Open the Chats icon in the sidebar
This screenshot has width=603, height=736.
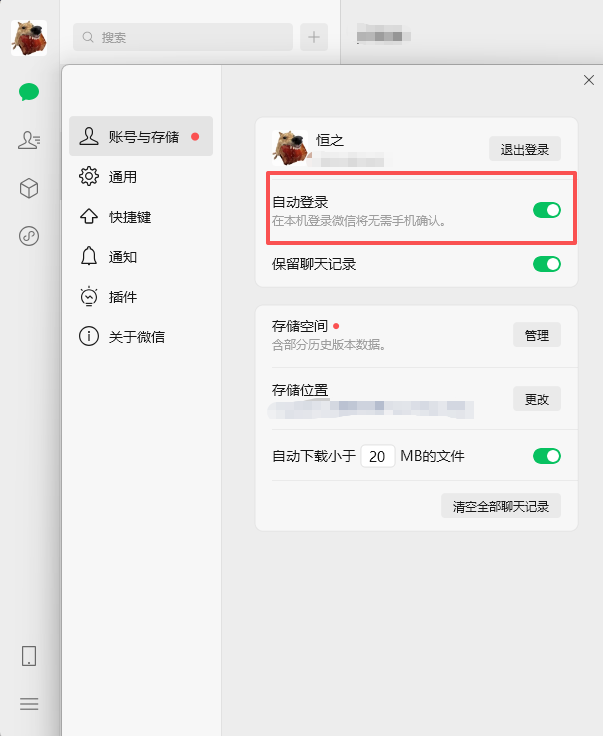point(29,92)
